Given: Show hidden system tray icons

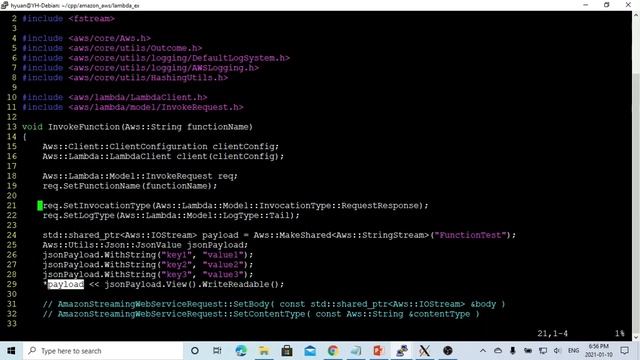Looking at the screenshot, I should click(x=483, y=351).
